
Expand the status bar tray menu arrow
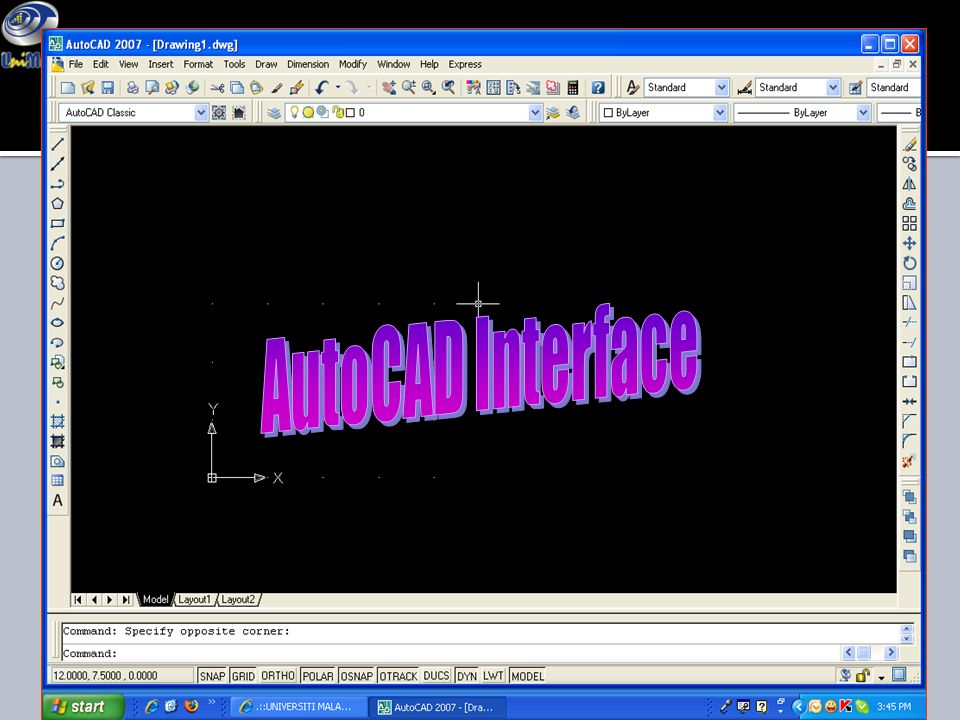pos(882,677)
